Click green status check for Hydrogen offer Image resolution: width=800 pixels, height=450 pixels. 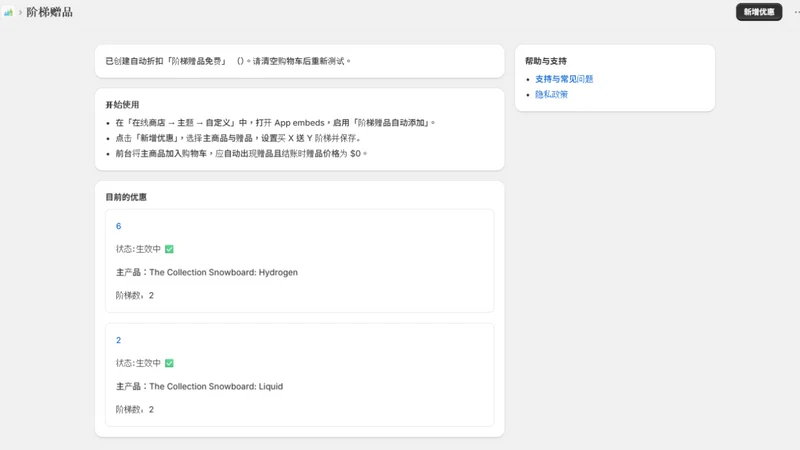(x=169, y=249)
